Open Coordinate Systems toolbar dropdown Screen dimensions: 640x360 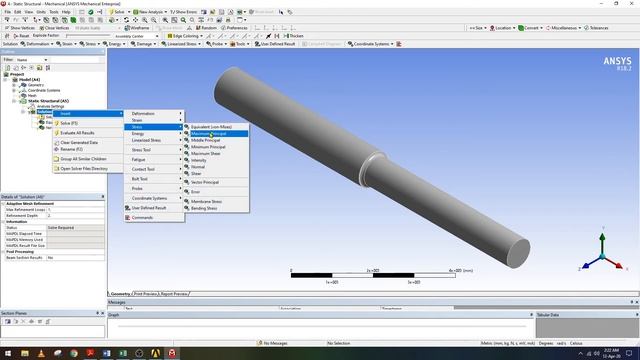[x=371, y=44]
